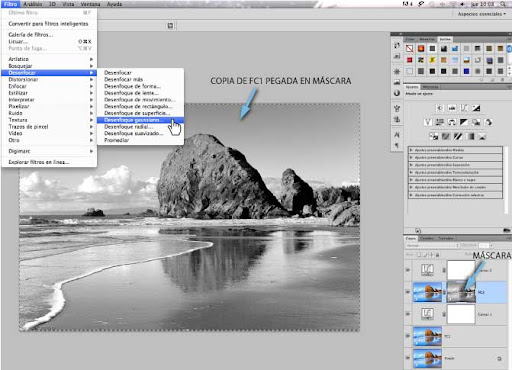
Task: Click the Curvas 1 white mask thumbnail
Action: click(x=461, y=314)
